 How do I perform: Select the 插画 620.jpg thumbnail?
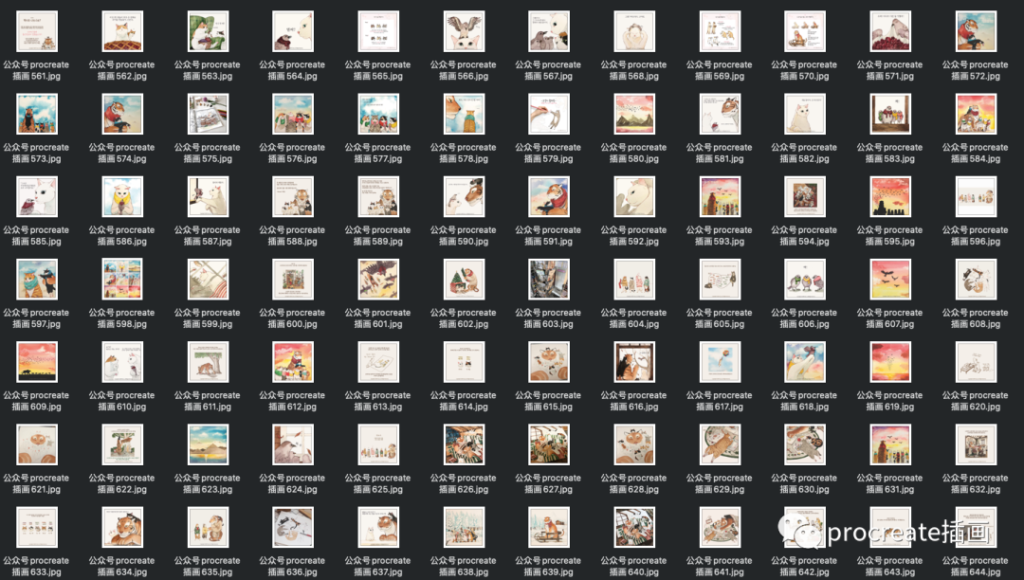976,362
